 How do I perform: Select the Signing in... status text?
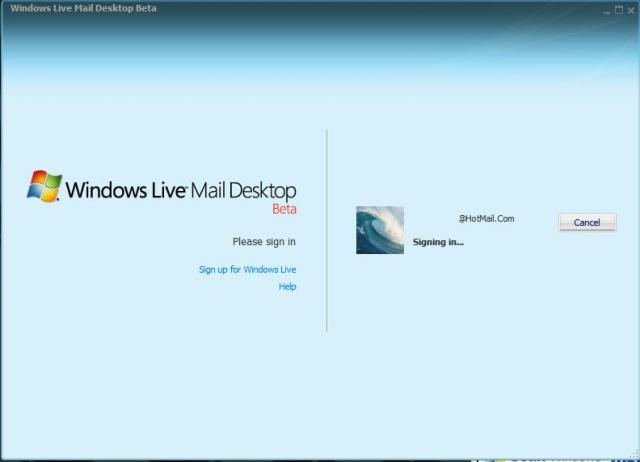coord(438,242)
